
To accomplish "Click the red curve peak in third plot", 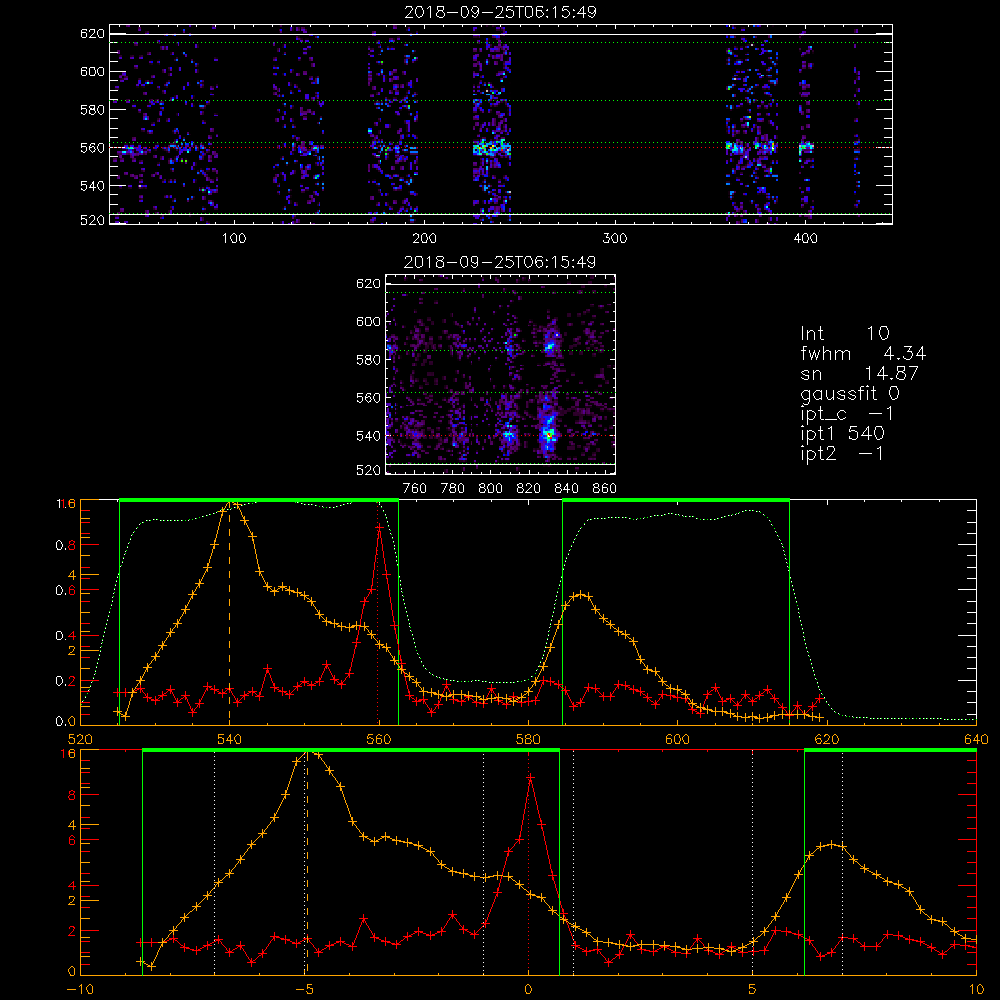I will 379,527.
